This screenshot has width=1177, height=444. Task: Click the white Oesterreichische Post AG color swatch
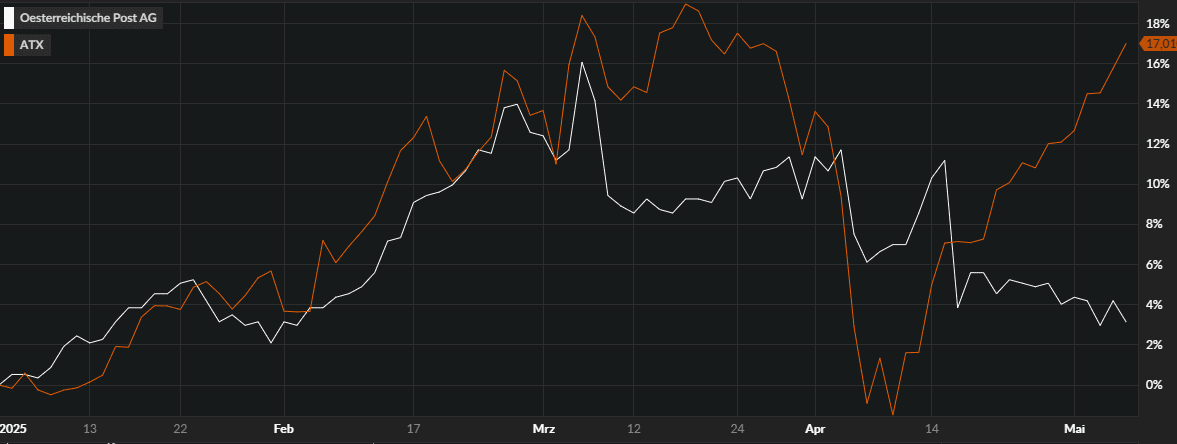pyautogui.click(x=9, y=17)
